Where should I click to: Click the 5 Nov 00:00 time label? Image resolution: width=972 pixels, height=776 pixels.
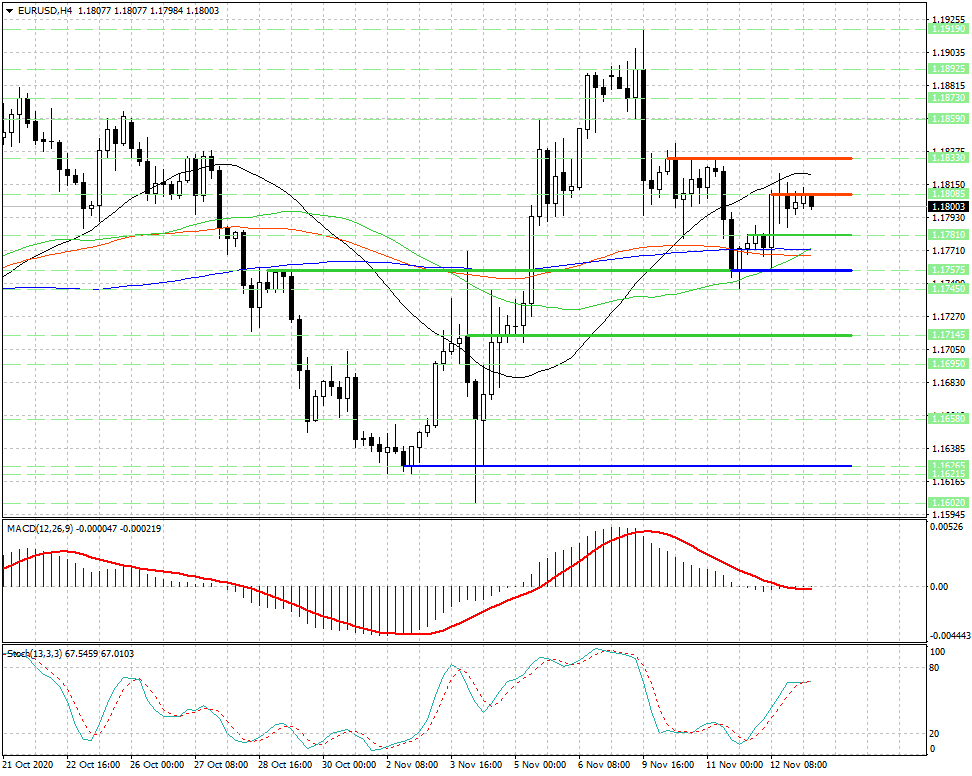coord(540,765)
